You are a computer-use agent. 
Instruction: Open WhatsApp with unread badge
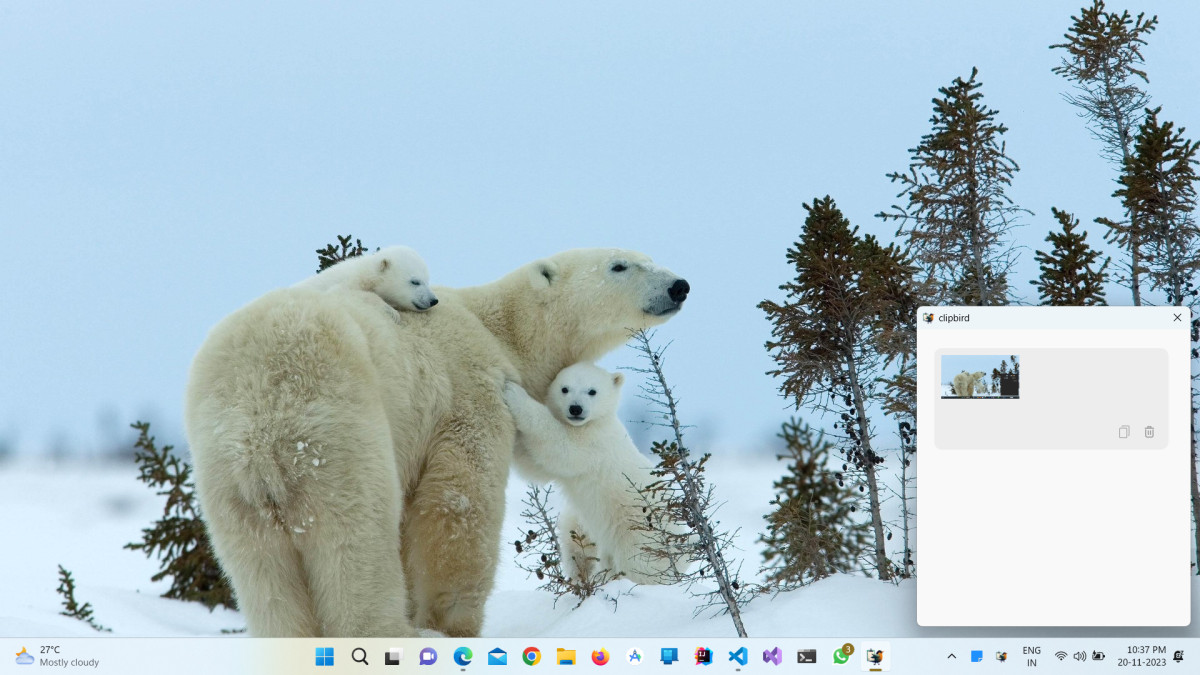coord(841,656)
